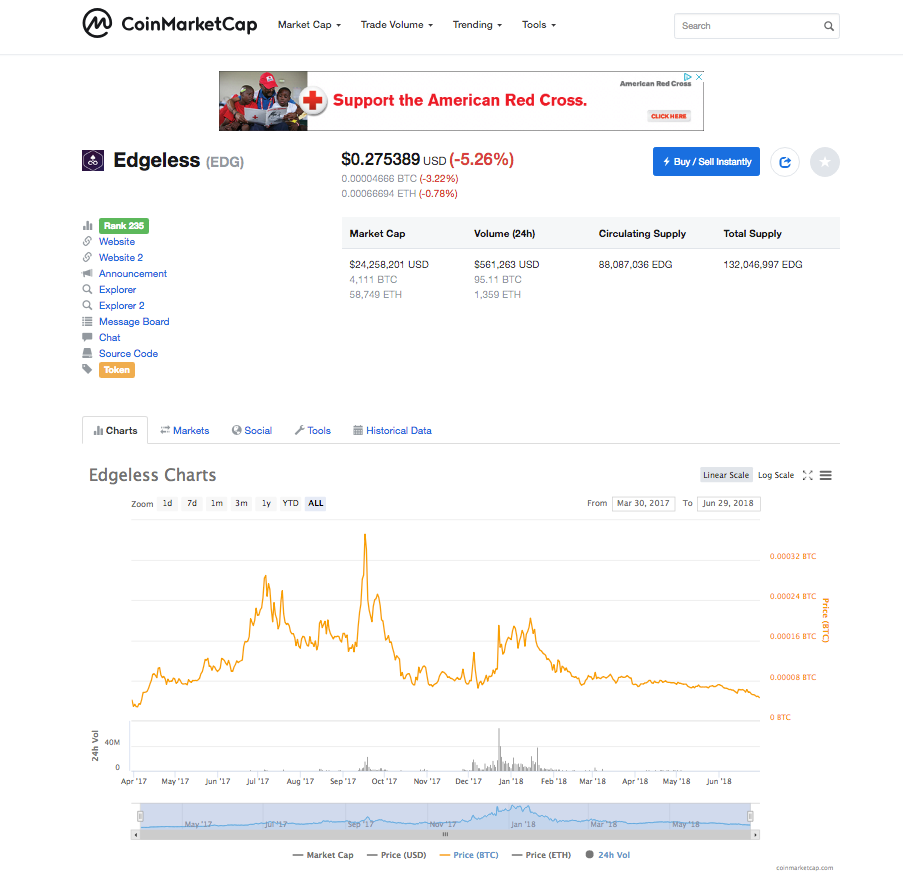Open the Announcement link

[x=133, y=274]
